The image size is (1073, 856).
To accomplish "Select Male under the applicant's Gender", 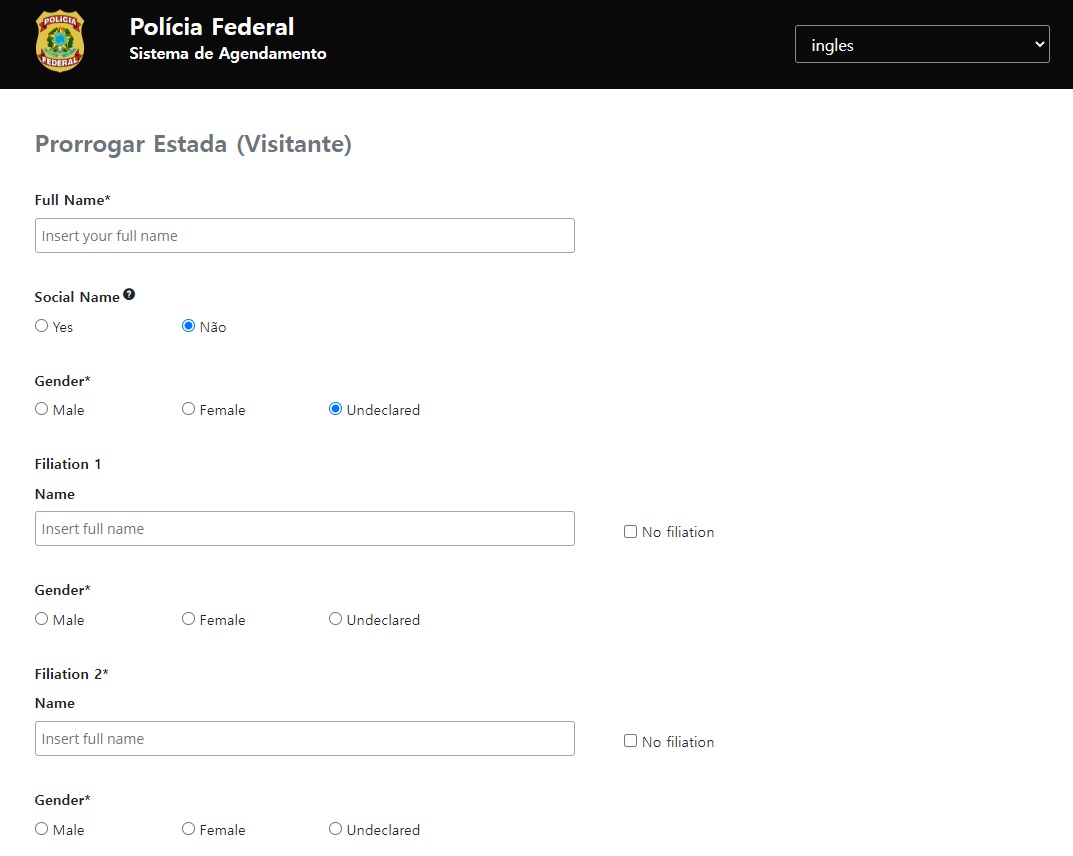I will click(42, 409).
